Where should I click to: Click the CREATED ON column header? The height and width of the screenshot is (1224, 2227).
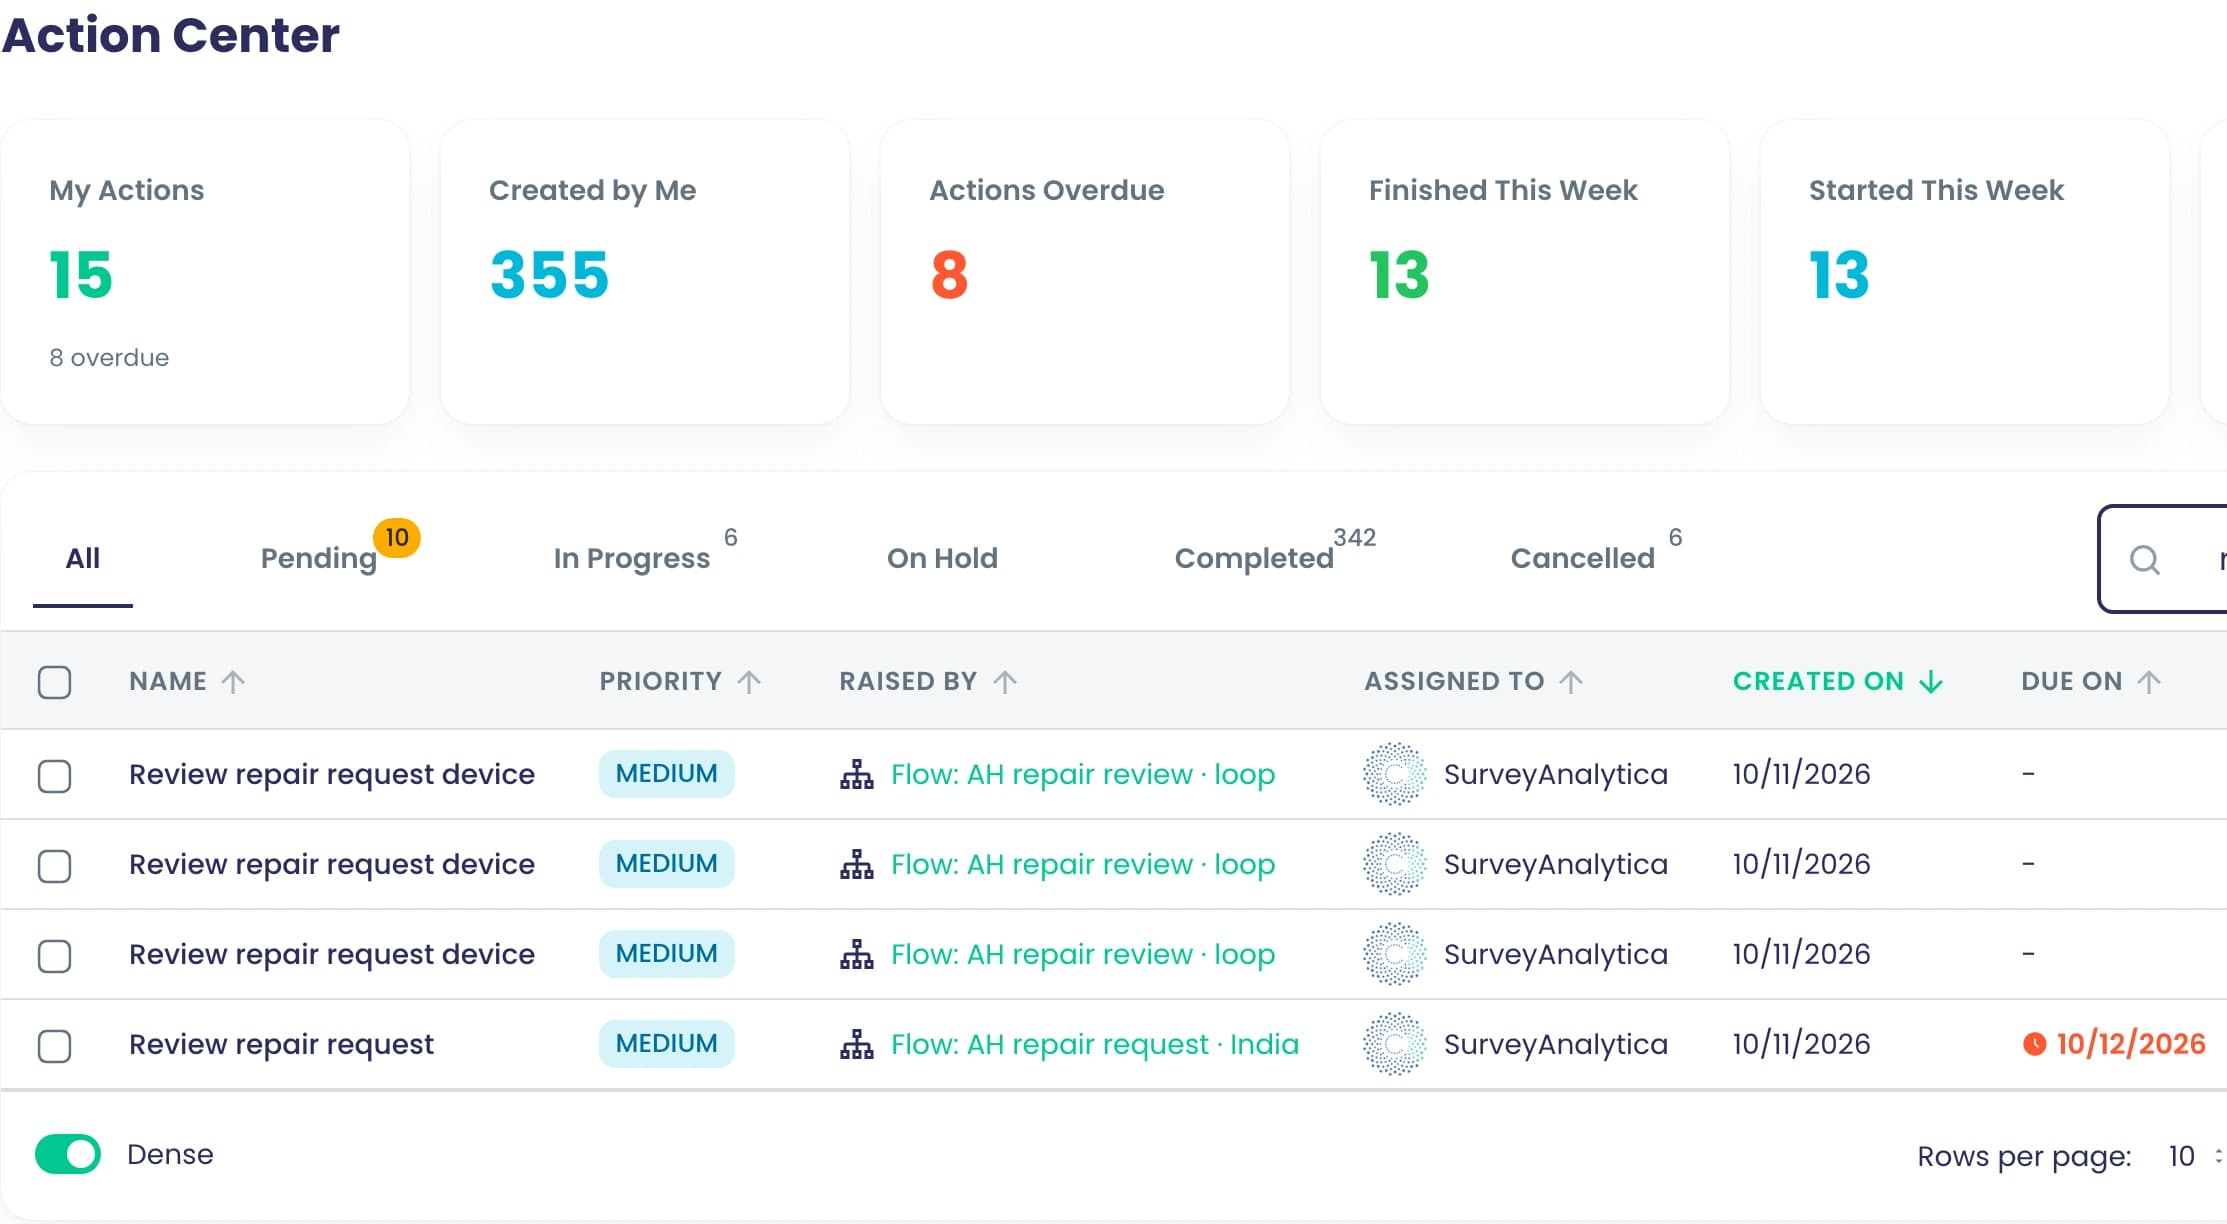tap(1818, 682)
